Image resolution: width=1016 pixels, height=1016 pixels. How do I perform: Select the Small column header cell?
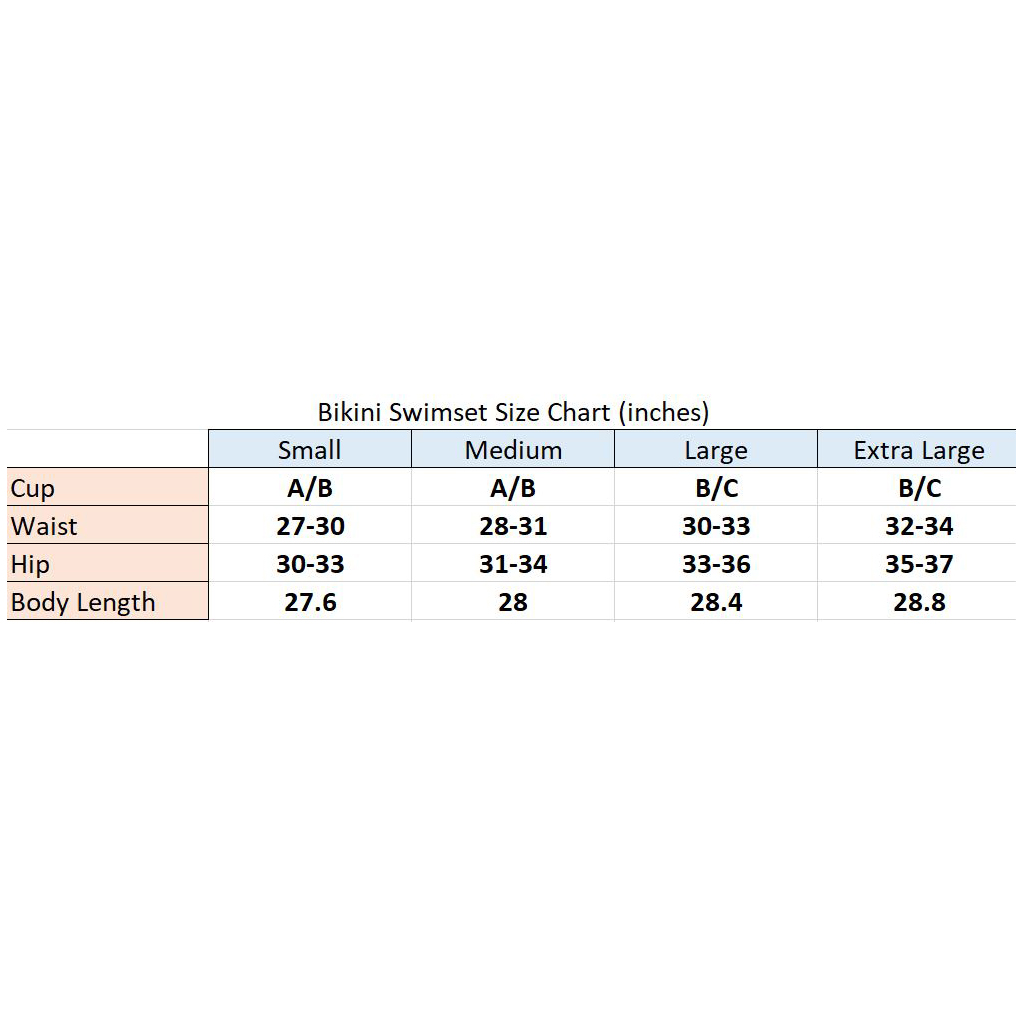[310, 449]
